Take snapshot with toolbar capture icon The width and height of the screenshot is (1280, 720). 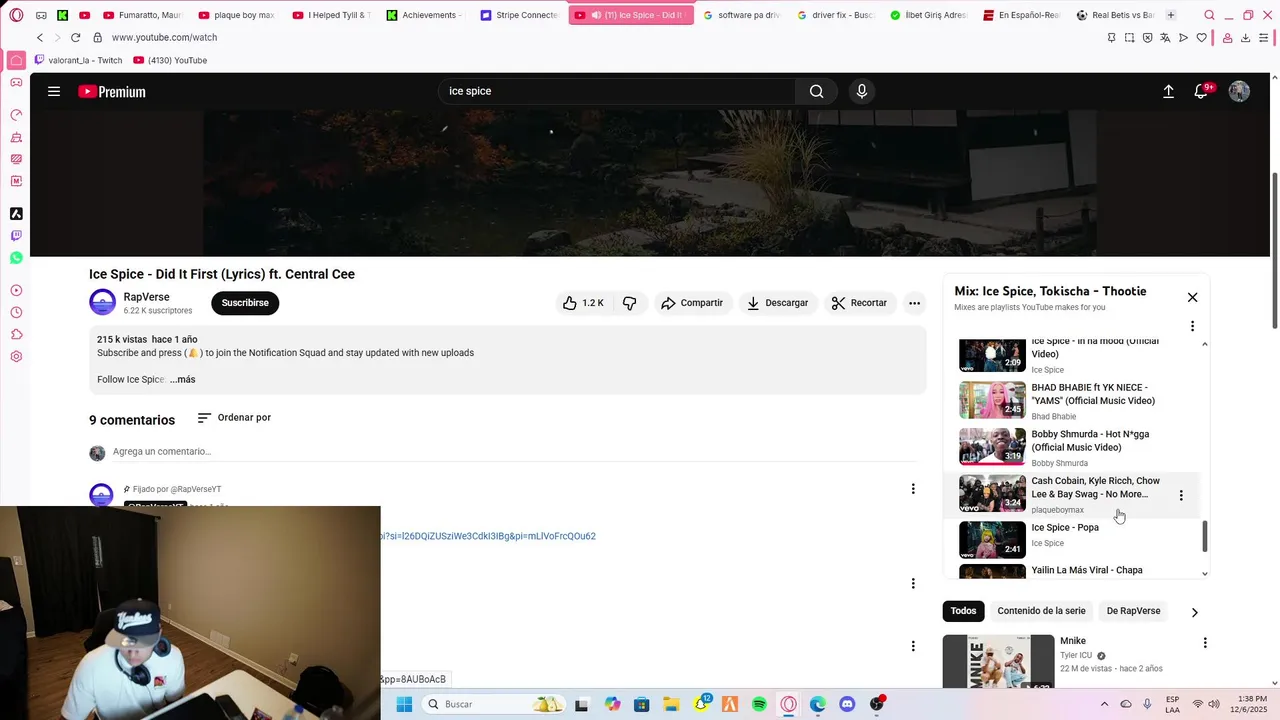[1129, 37]
